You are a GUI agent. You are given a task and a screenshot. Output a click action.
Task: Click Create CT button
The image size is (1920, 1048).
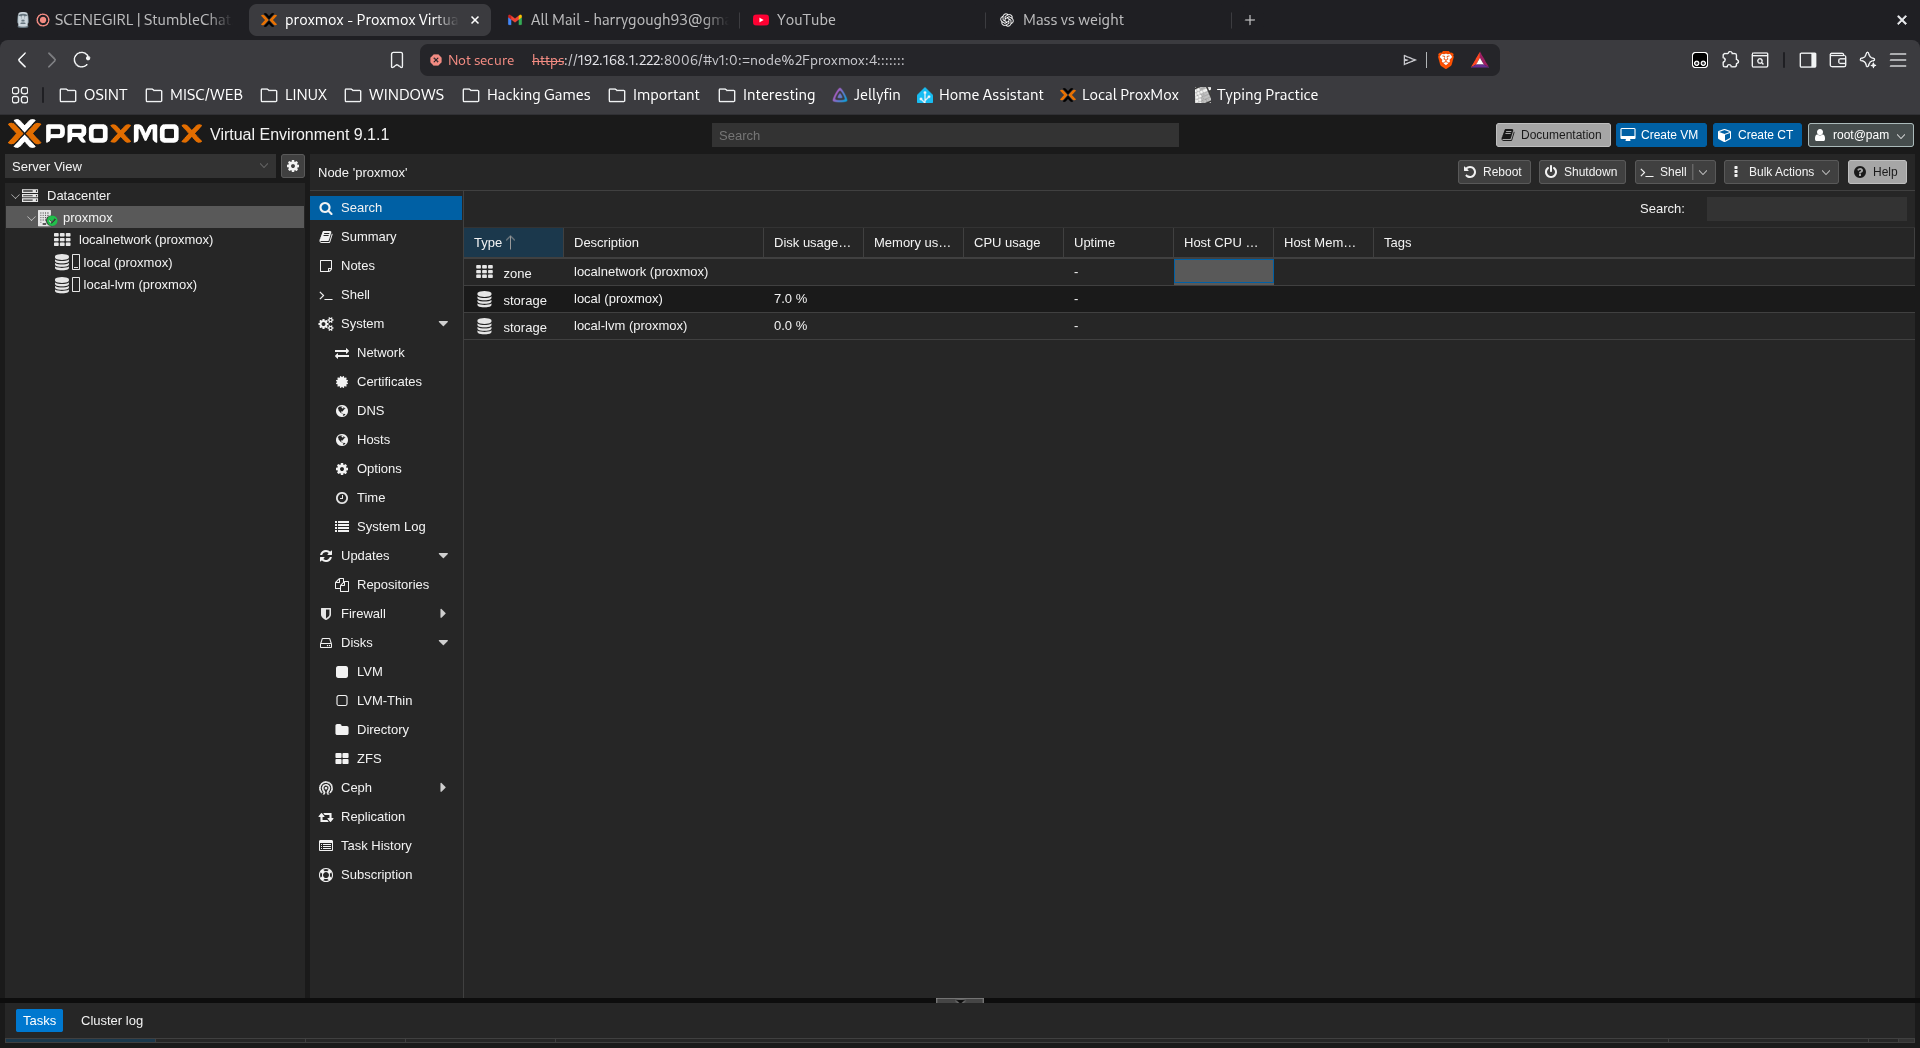coord(1756,135)
